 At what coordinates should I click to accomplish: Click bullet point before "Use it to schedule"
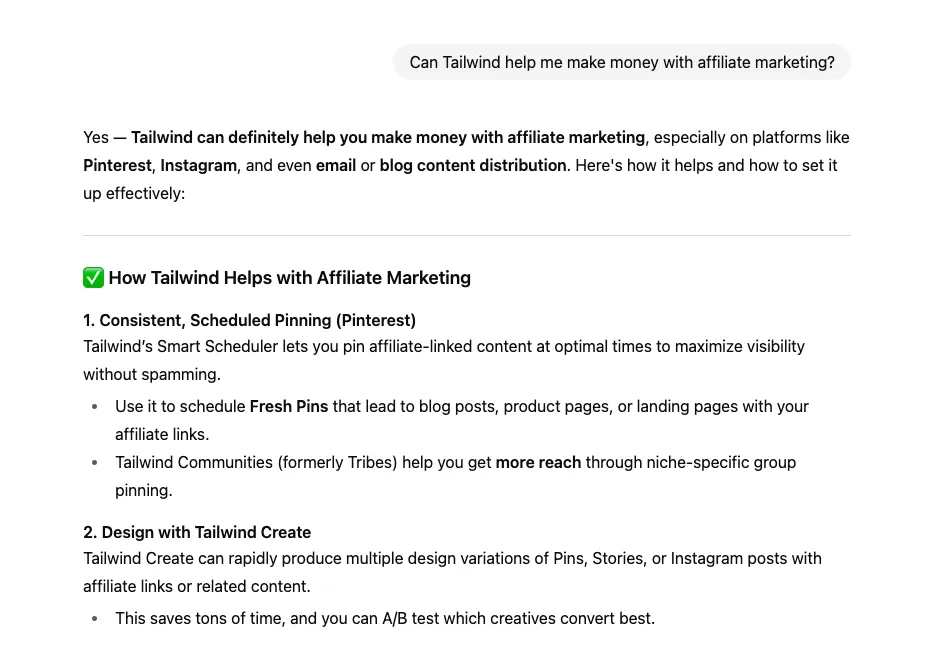pos(95,407)
